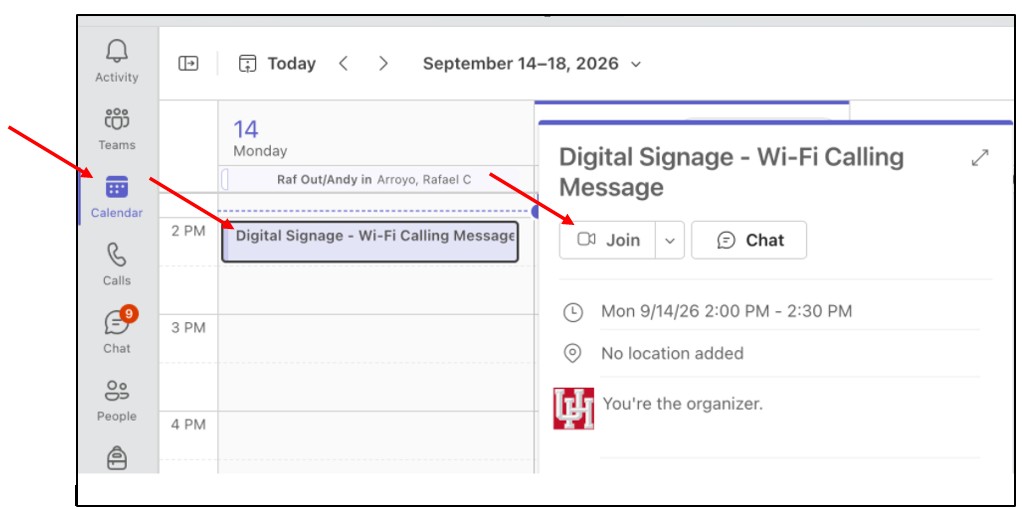Open the September 14–18, 2026 date picker
Viewport: 1022px width, 509px height.
click(532, 64)
